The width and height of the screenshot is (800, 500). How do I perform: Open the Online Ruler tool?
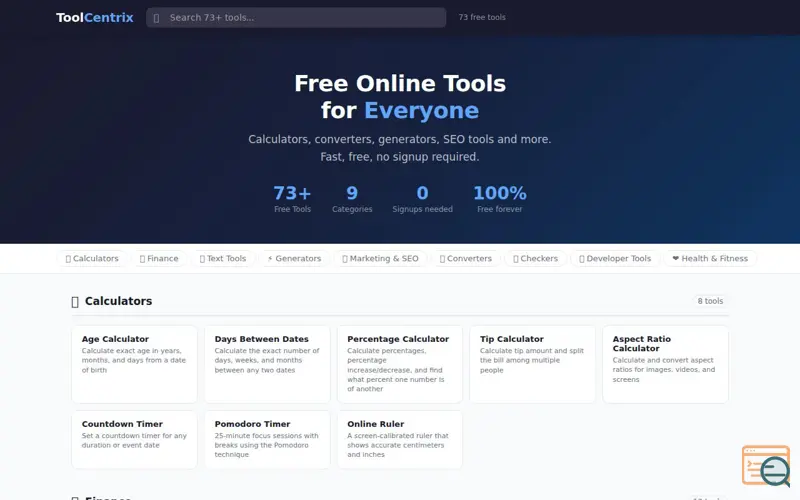pos(400,440)
